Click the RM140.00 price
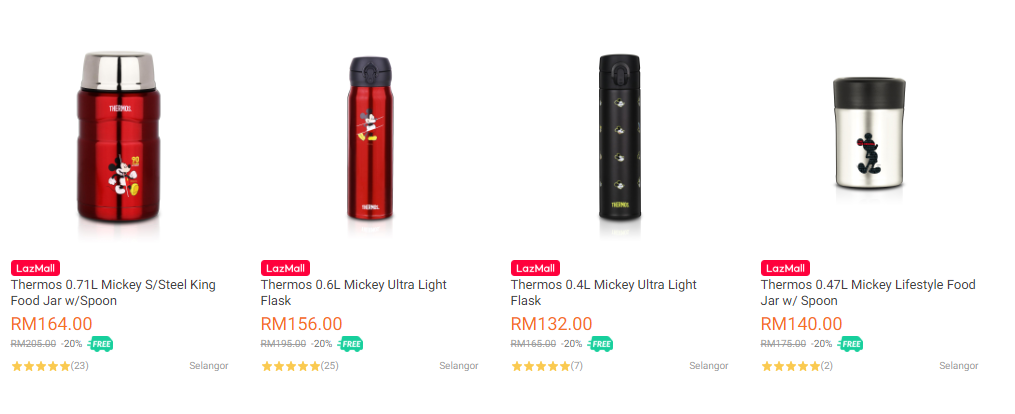 801,324
